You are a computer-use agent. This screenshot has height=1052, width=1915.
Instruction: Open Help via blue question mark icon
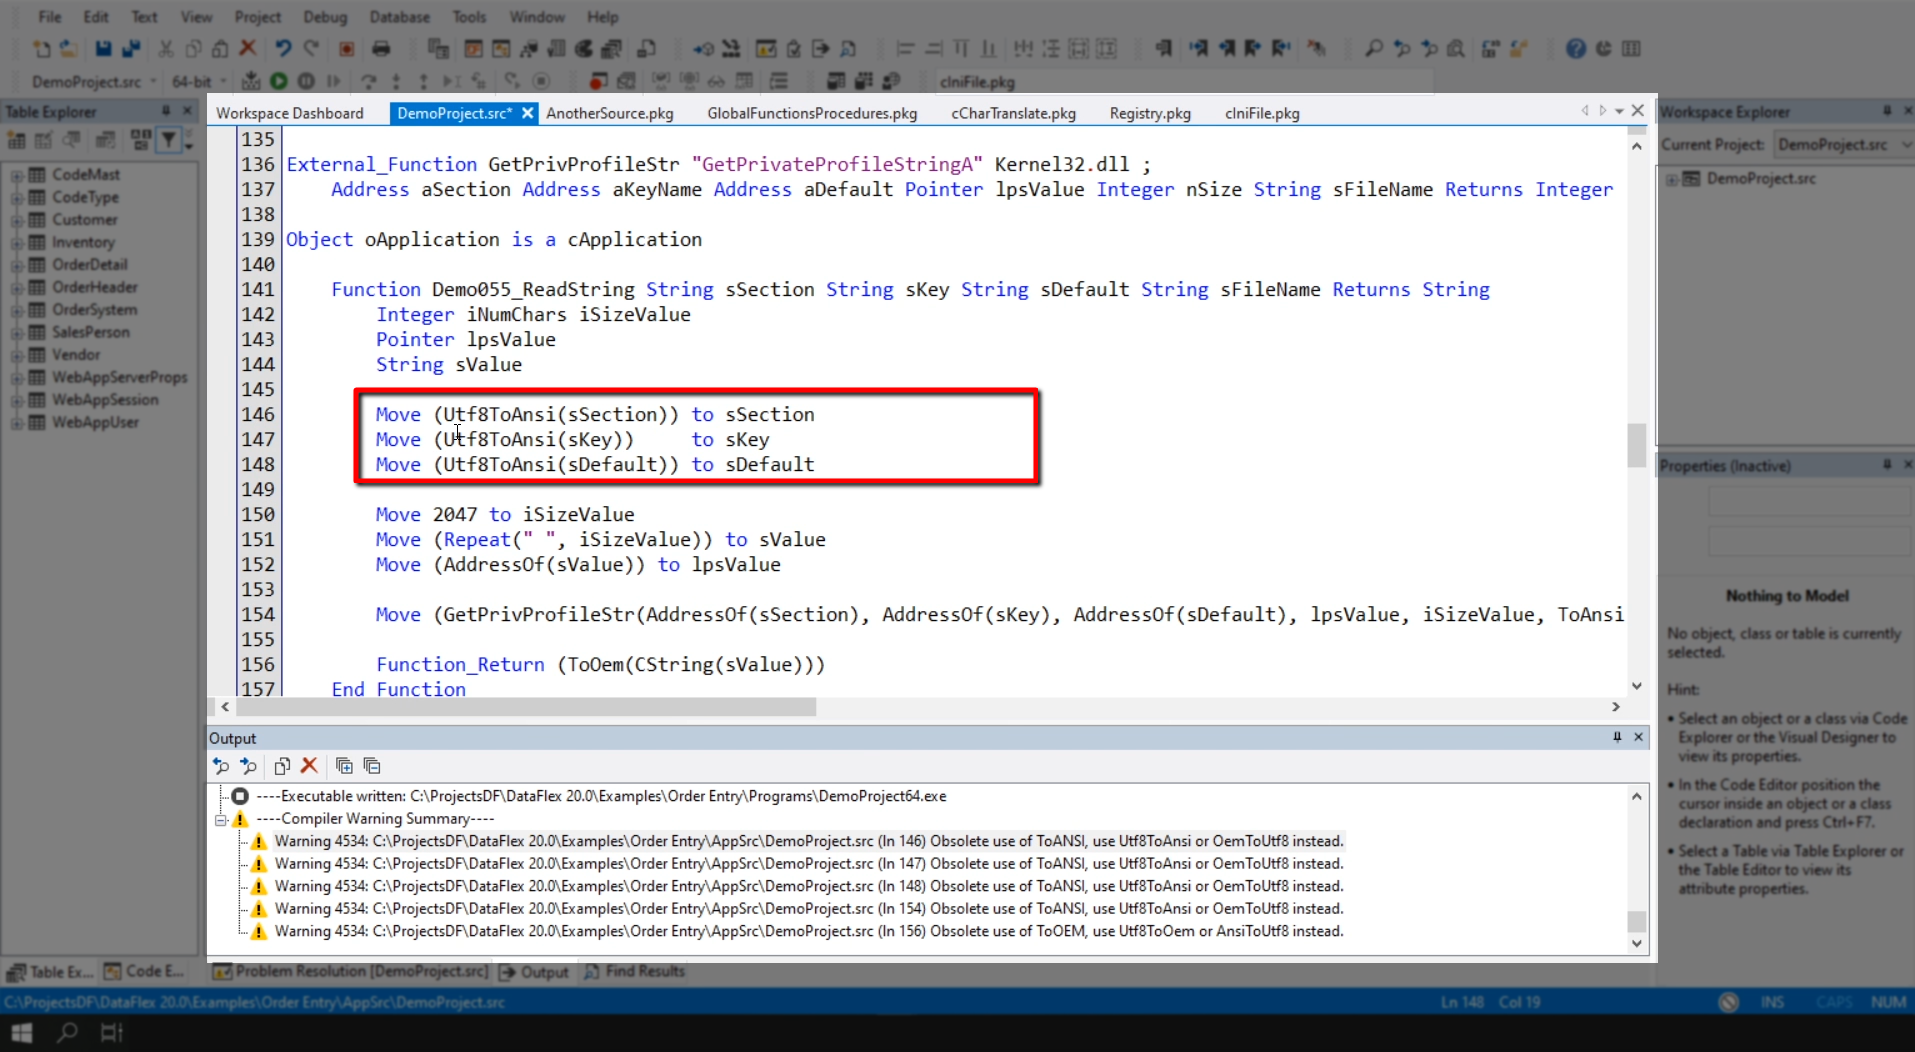(x=1575, y=49)
